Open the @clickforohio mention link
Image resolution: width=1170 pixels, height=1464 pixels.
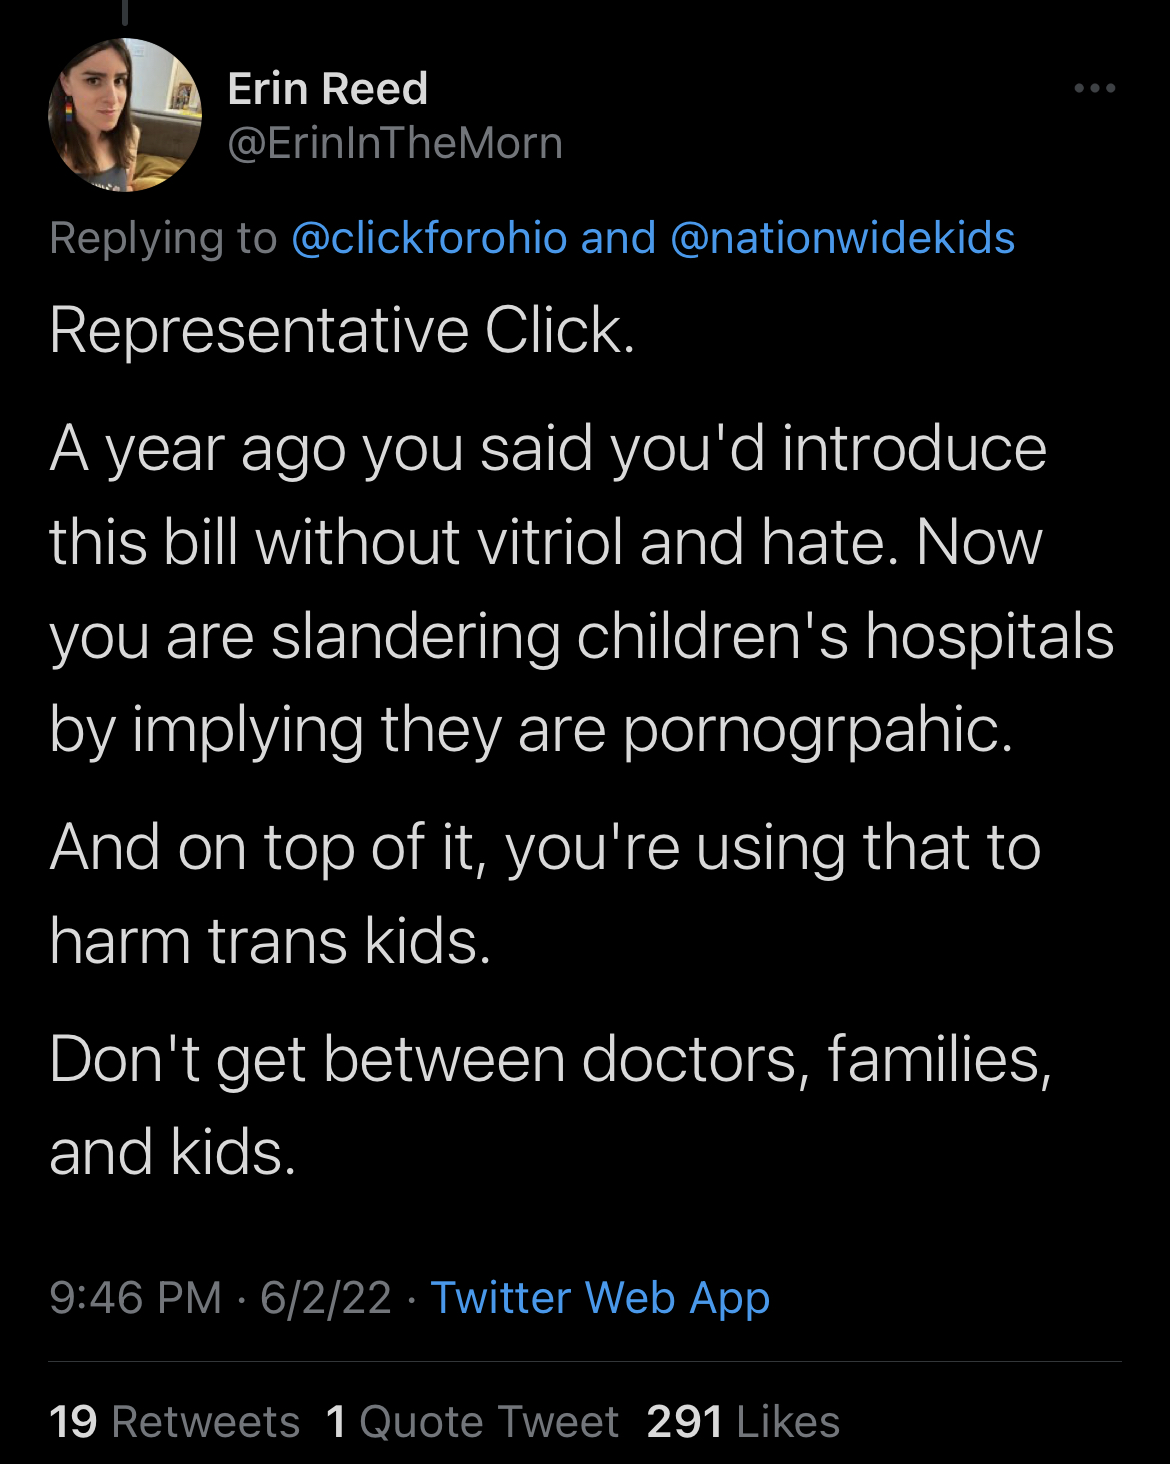tap(429, 238)
